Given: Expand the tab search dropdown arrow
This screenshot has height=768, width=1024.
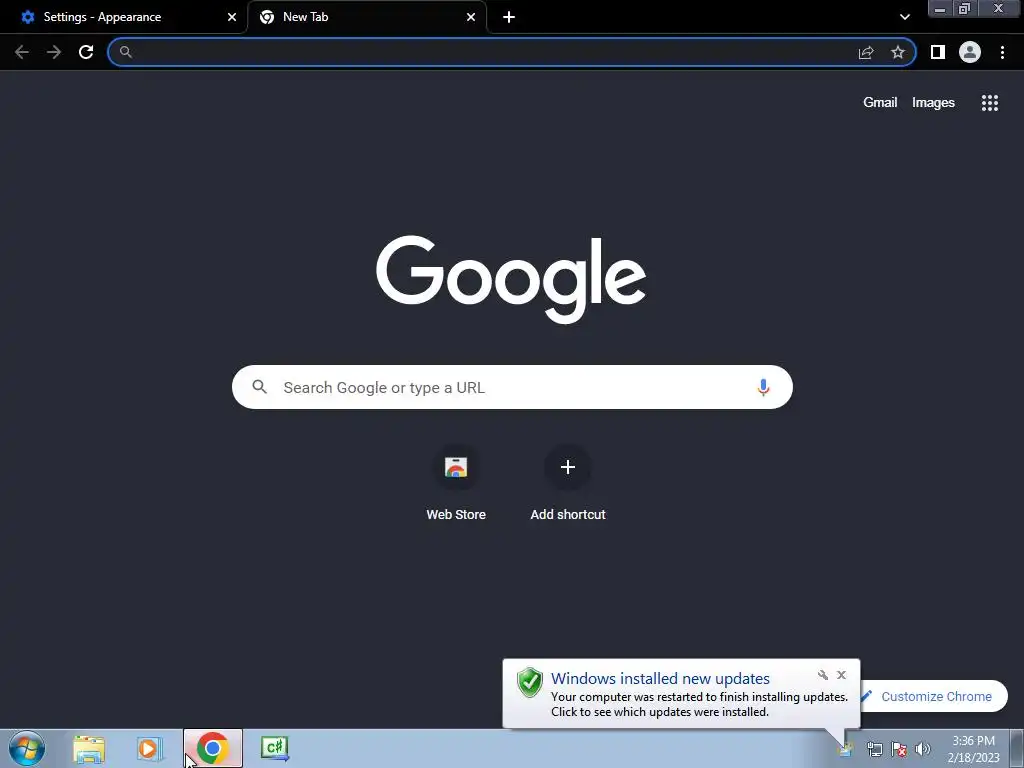Looking at the screenshot, I should tap(904, 17).
